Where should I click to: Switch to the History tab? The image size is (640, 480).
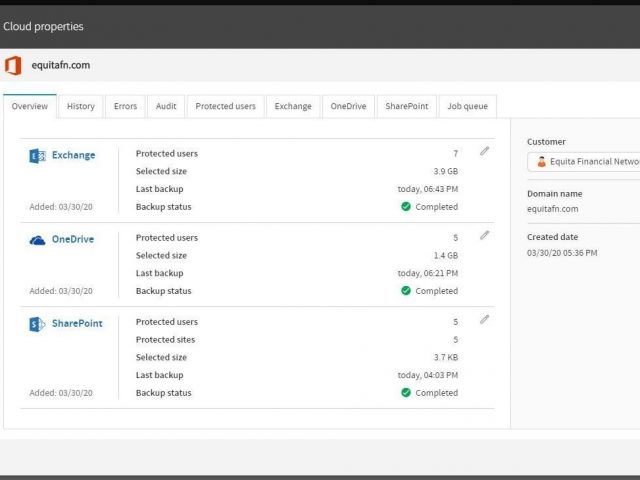80,106
